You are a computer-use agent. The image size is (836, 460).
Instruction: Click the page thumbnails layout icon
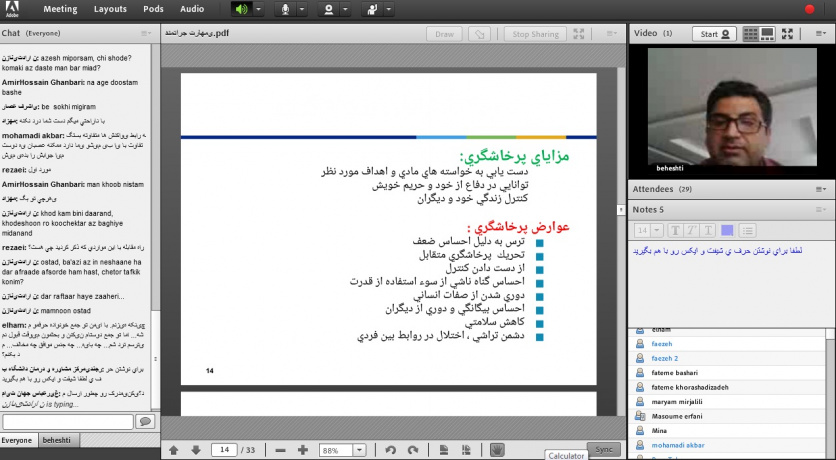click(x=466, y=450)
